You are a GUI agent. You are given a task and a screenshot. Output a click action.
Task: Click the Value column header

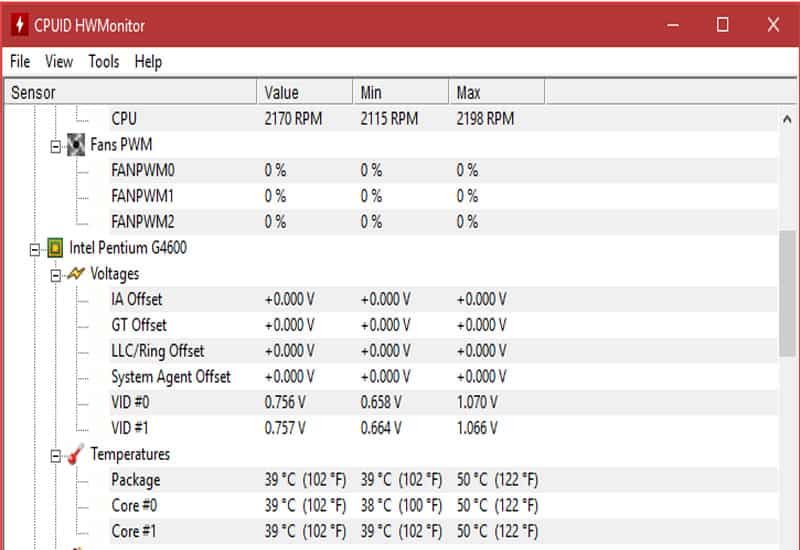305,93
